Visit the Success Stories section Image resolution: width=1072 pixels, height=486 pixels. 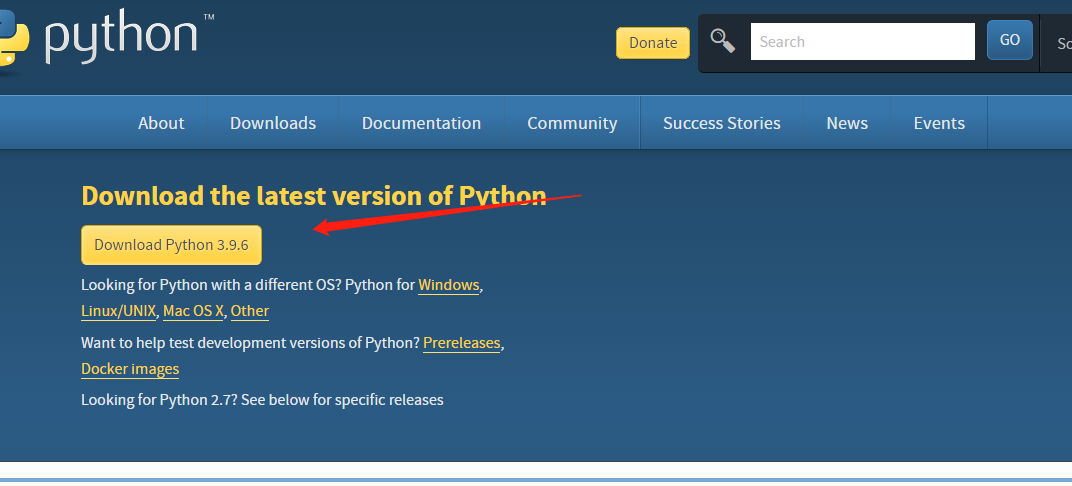[721, 123]
